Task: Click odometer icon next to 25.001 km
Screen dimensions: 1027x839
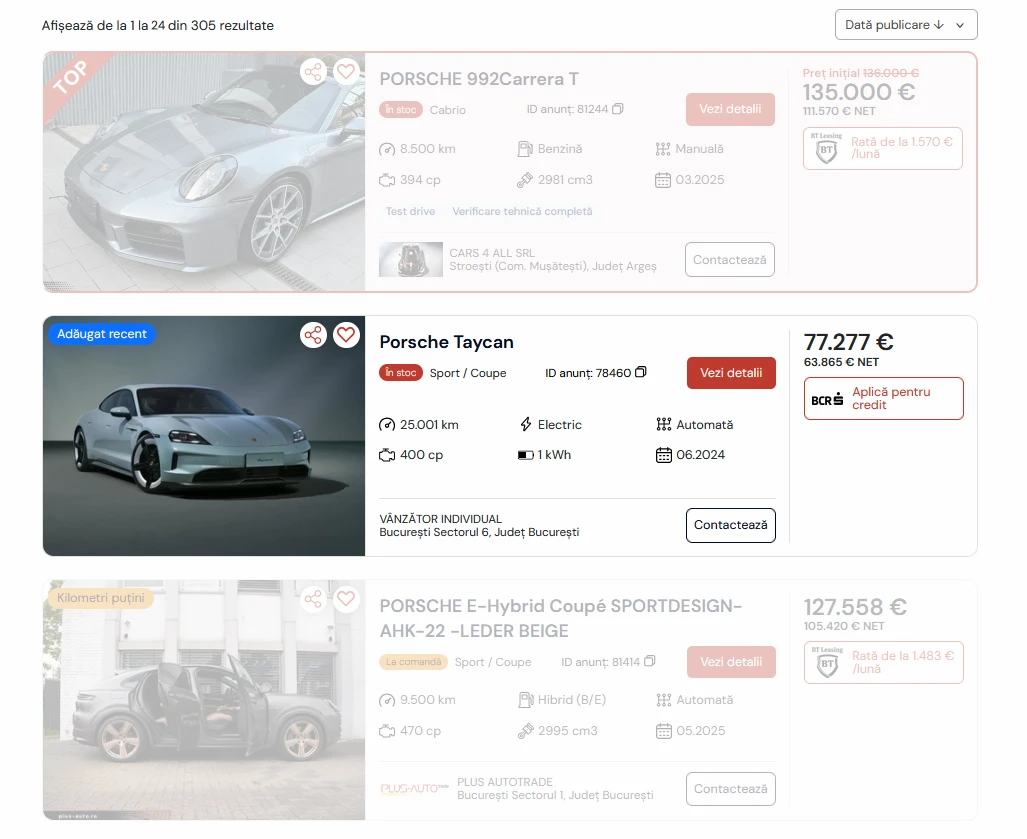Action: click(387, 425)
